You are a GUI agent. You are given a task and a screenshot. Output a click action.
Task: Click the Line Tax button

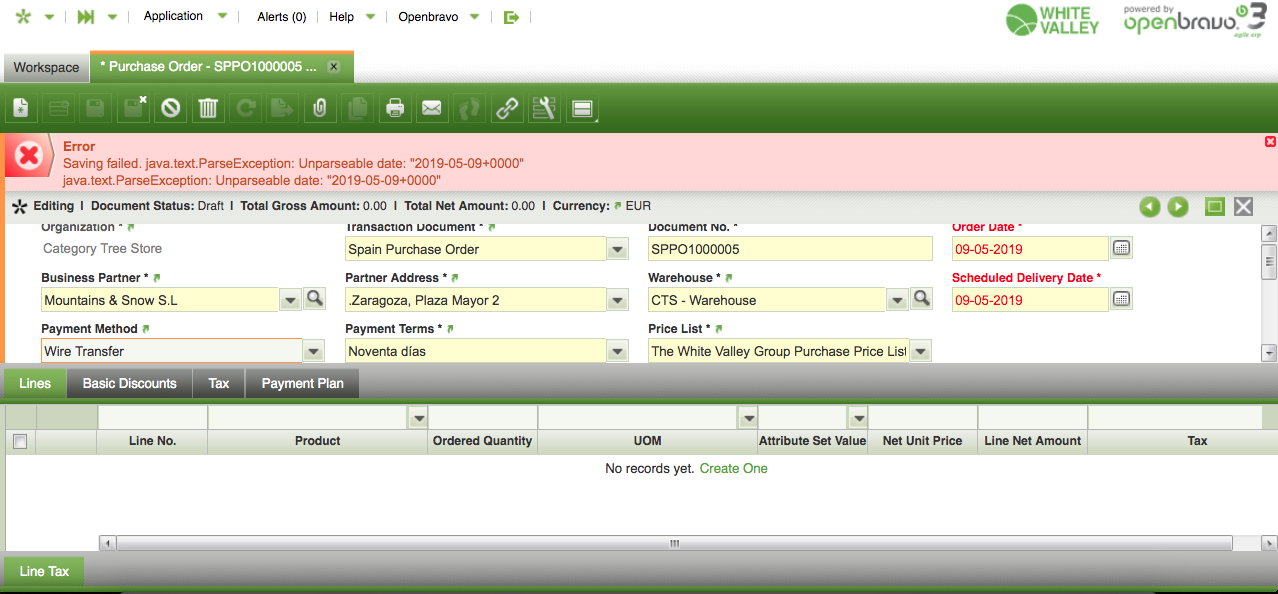click(x=44, y=571)
